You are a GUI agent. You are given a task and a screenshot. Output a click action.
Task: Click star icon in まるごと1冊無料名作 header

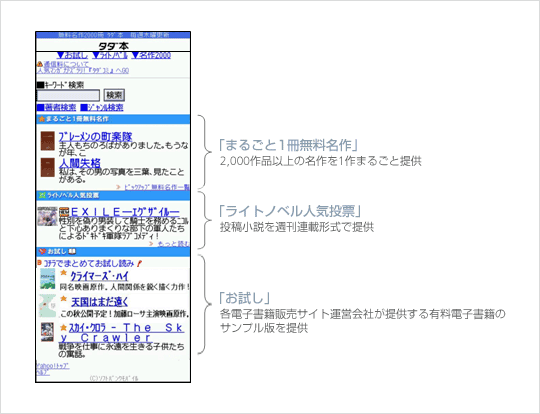click(42, 119)
